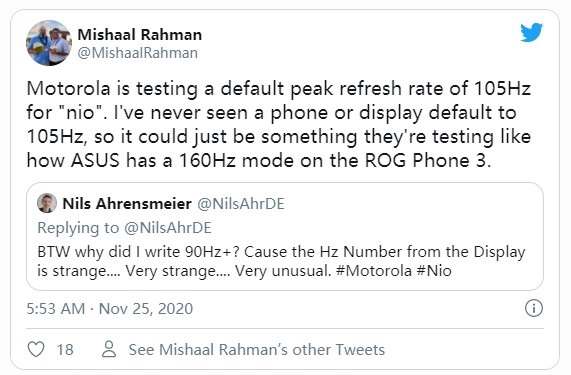The height and width of the screenshot is (375, 571).
Task: Open 'See Mishaal Rahman's other Tweets'
Action: (257, 350)
